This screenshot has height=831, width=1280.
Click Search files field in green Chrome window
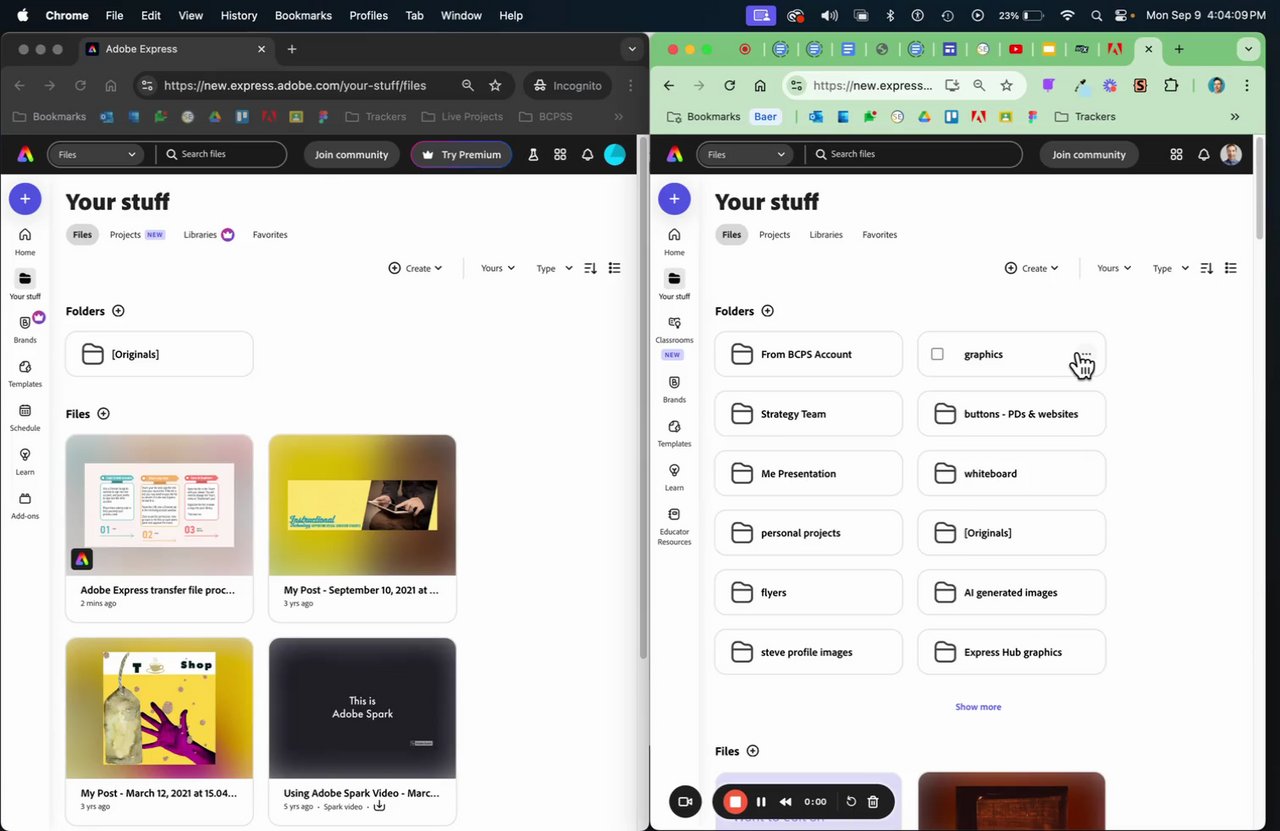(x=914, y=155)
